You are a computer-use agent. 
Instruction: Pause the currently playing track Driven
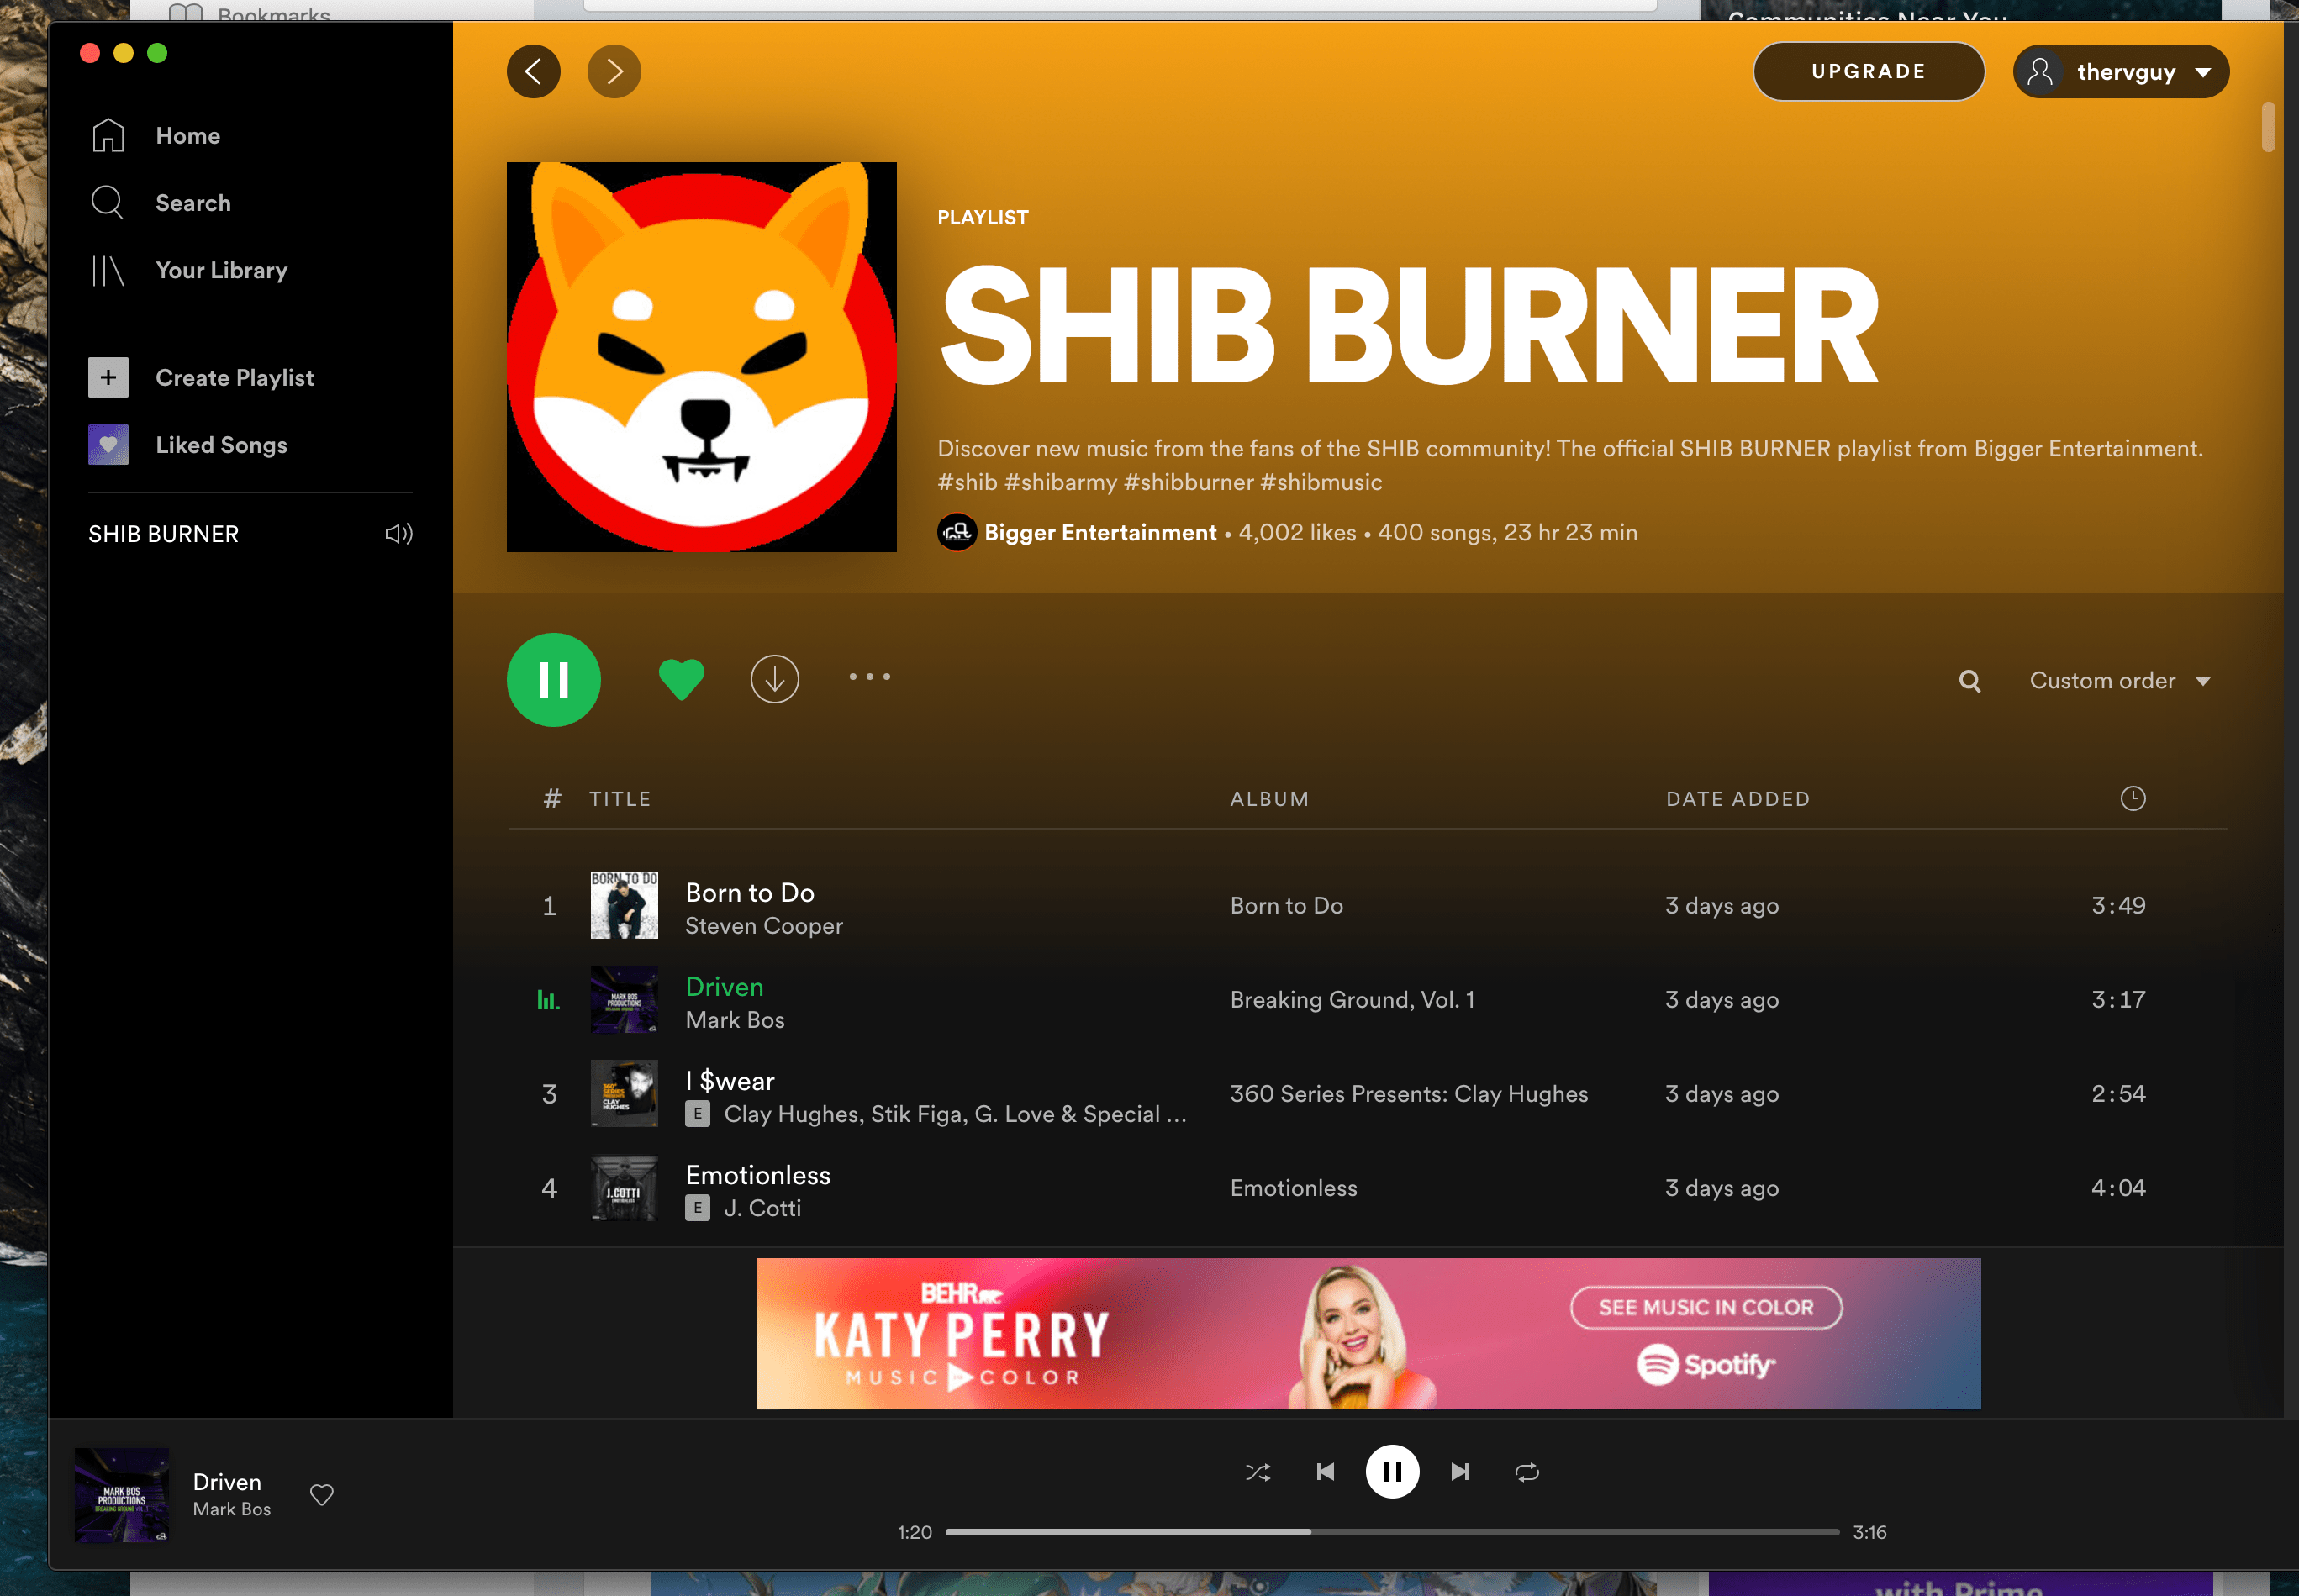[x=1391, y=1471]
